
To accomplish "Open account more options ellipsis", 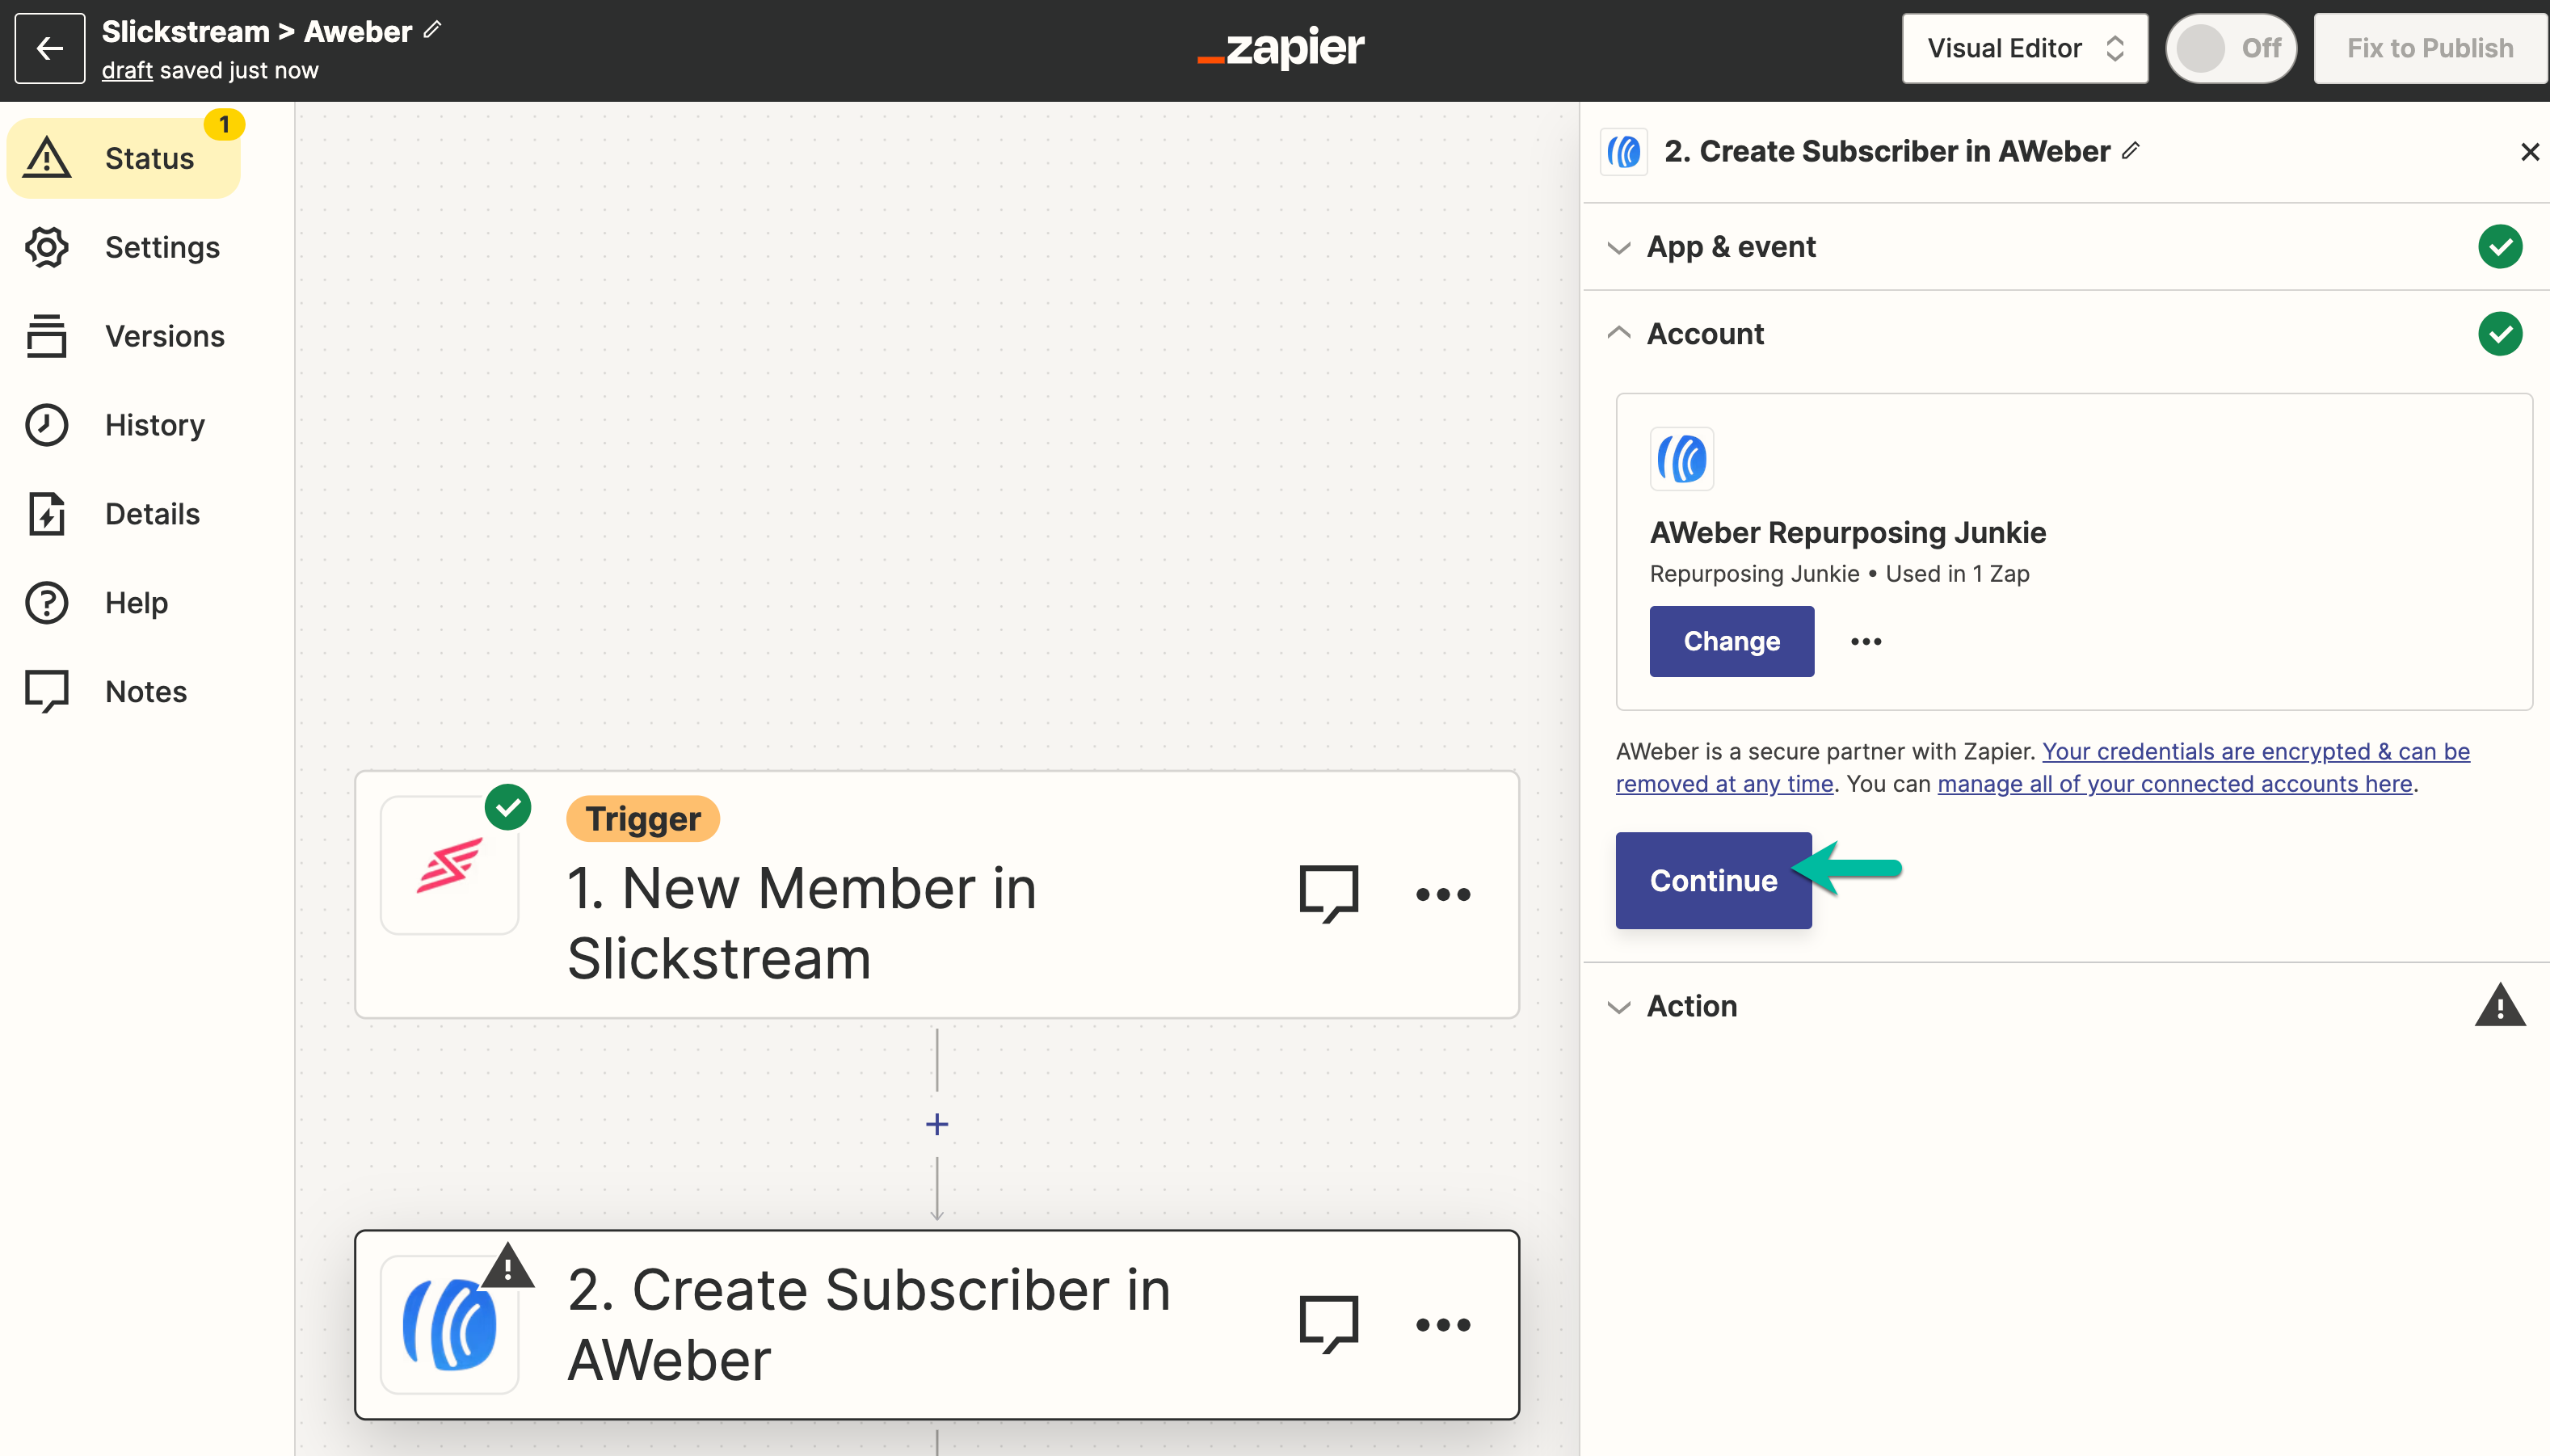I will (1865, 641).
